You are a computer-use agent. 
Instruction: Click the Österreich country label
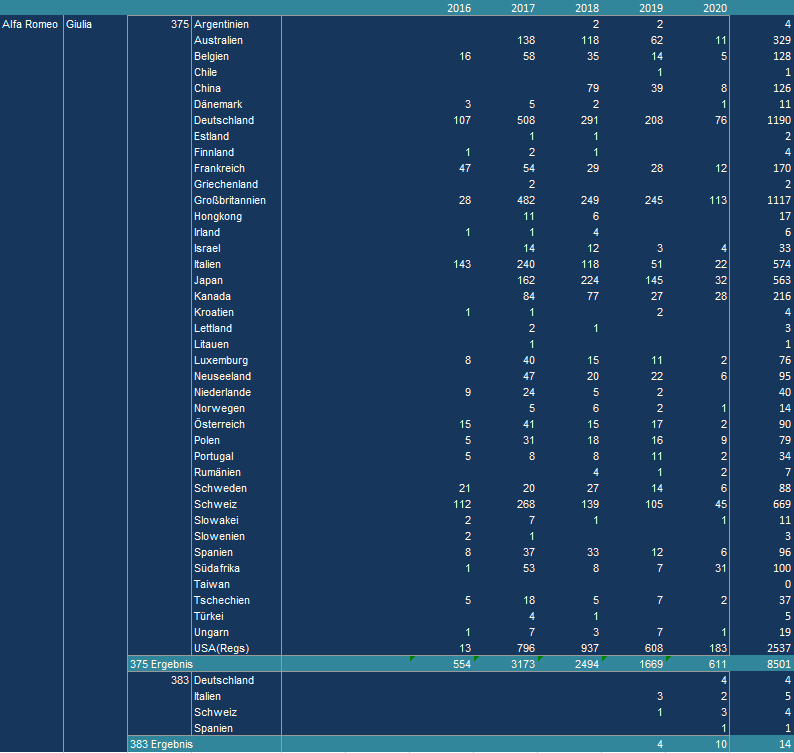219,424
